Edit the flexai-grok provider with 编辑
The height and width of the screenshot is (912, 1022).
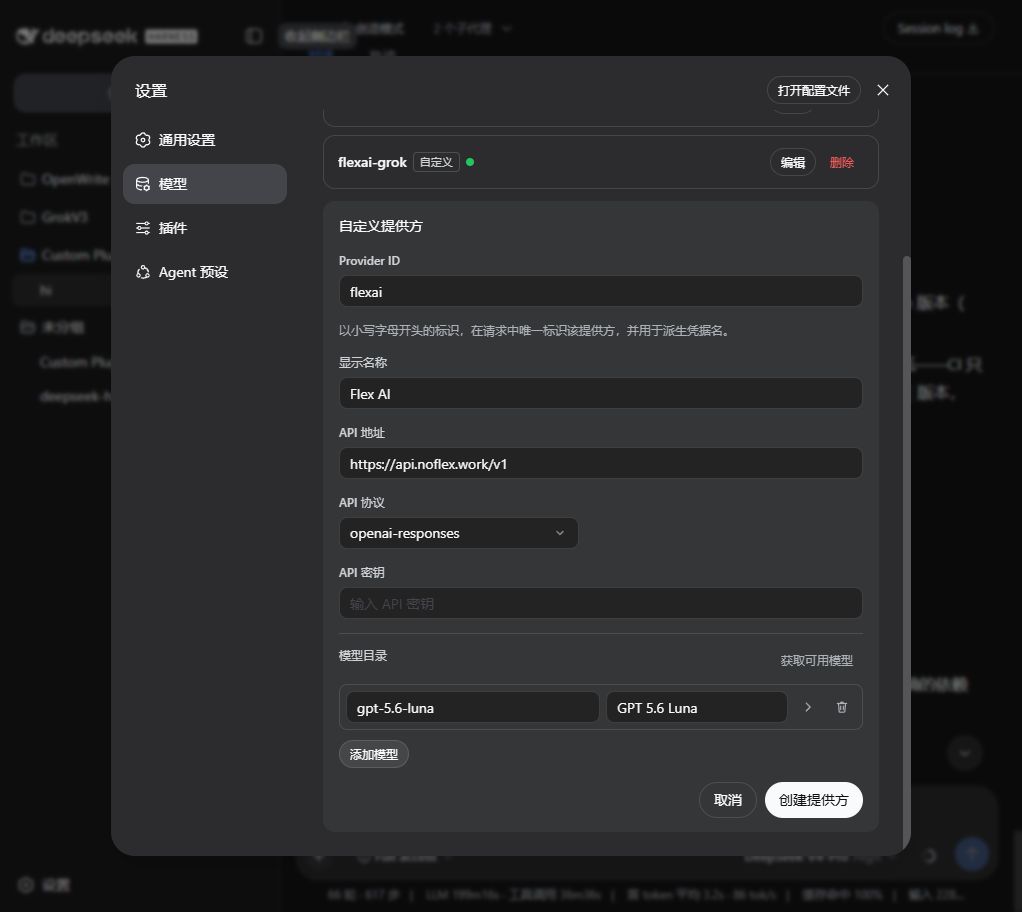[793, 162]
